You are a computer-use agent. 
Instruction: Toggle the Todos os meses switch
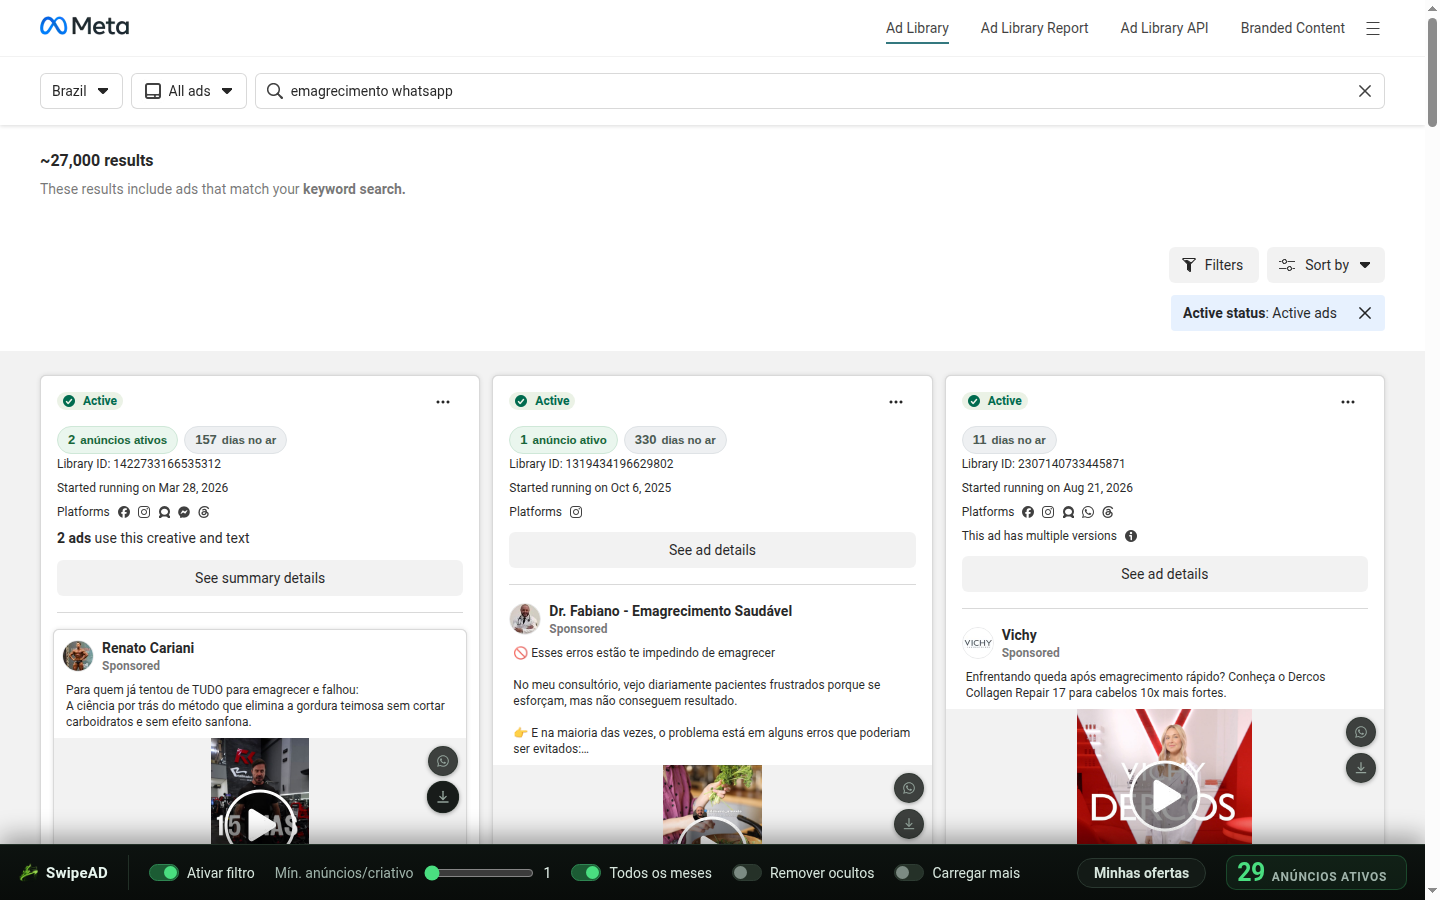[586, 873]
